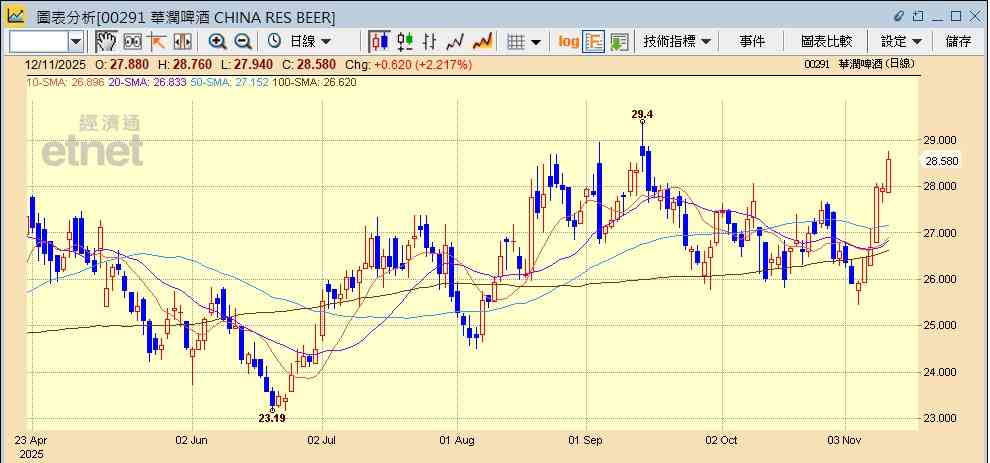Screen dimensions: 990x463
Task: Click the 事件 button
Action: click(x=752, y=41)
